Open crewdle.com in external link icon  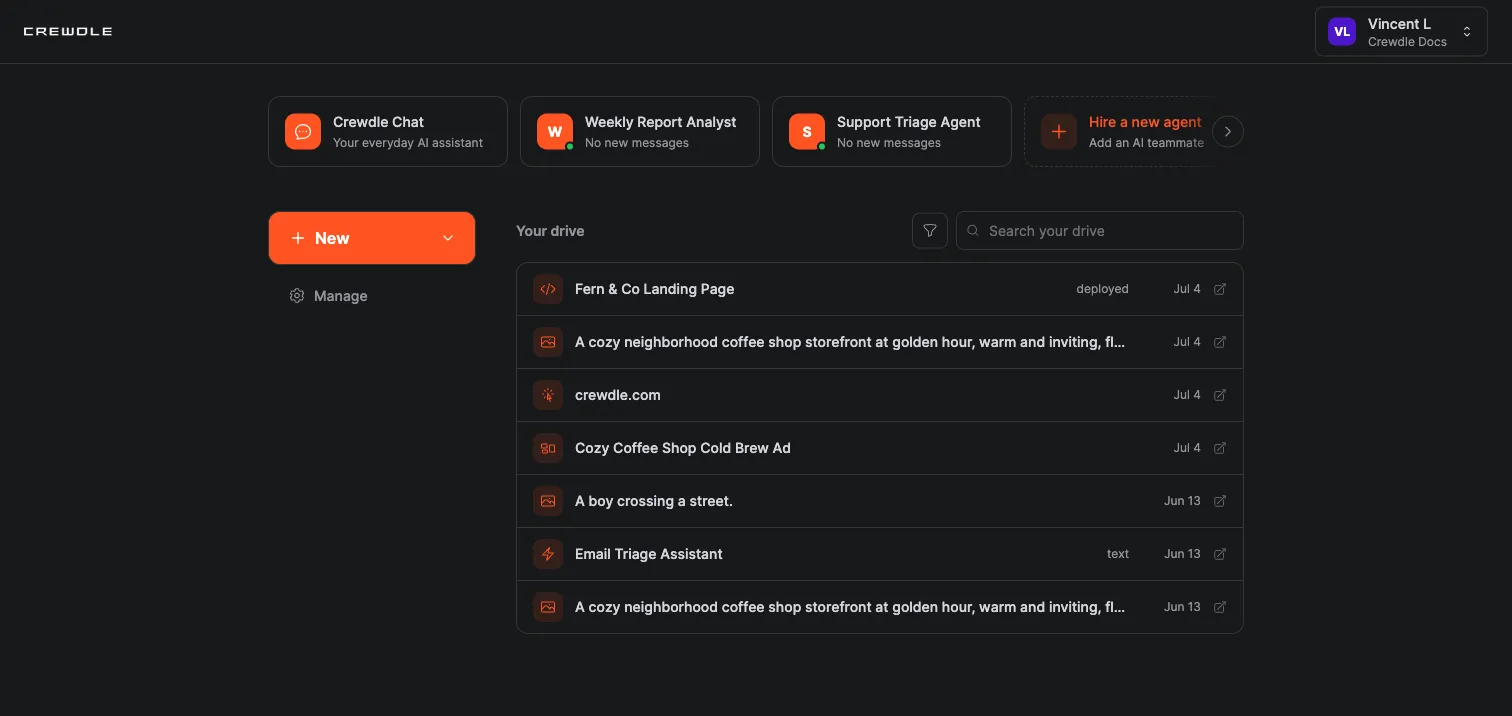[x=1220, y=395]
